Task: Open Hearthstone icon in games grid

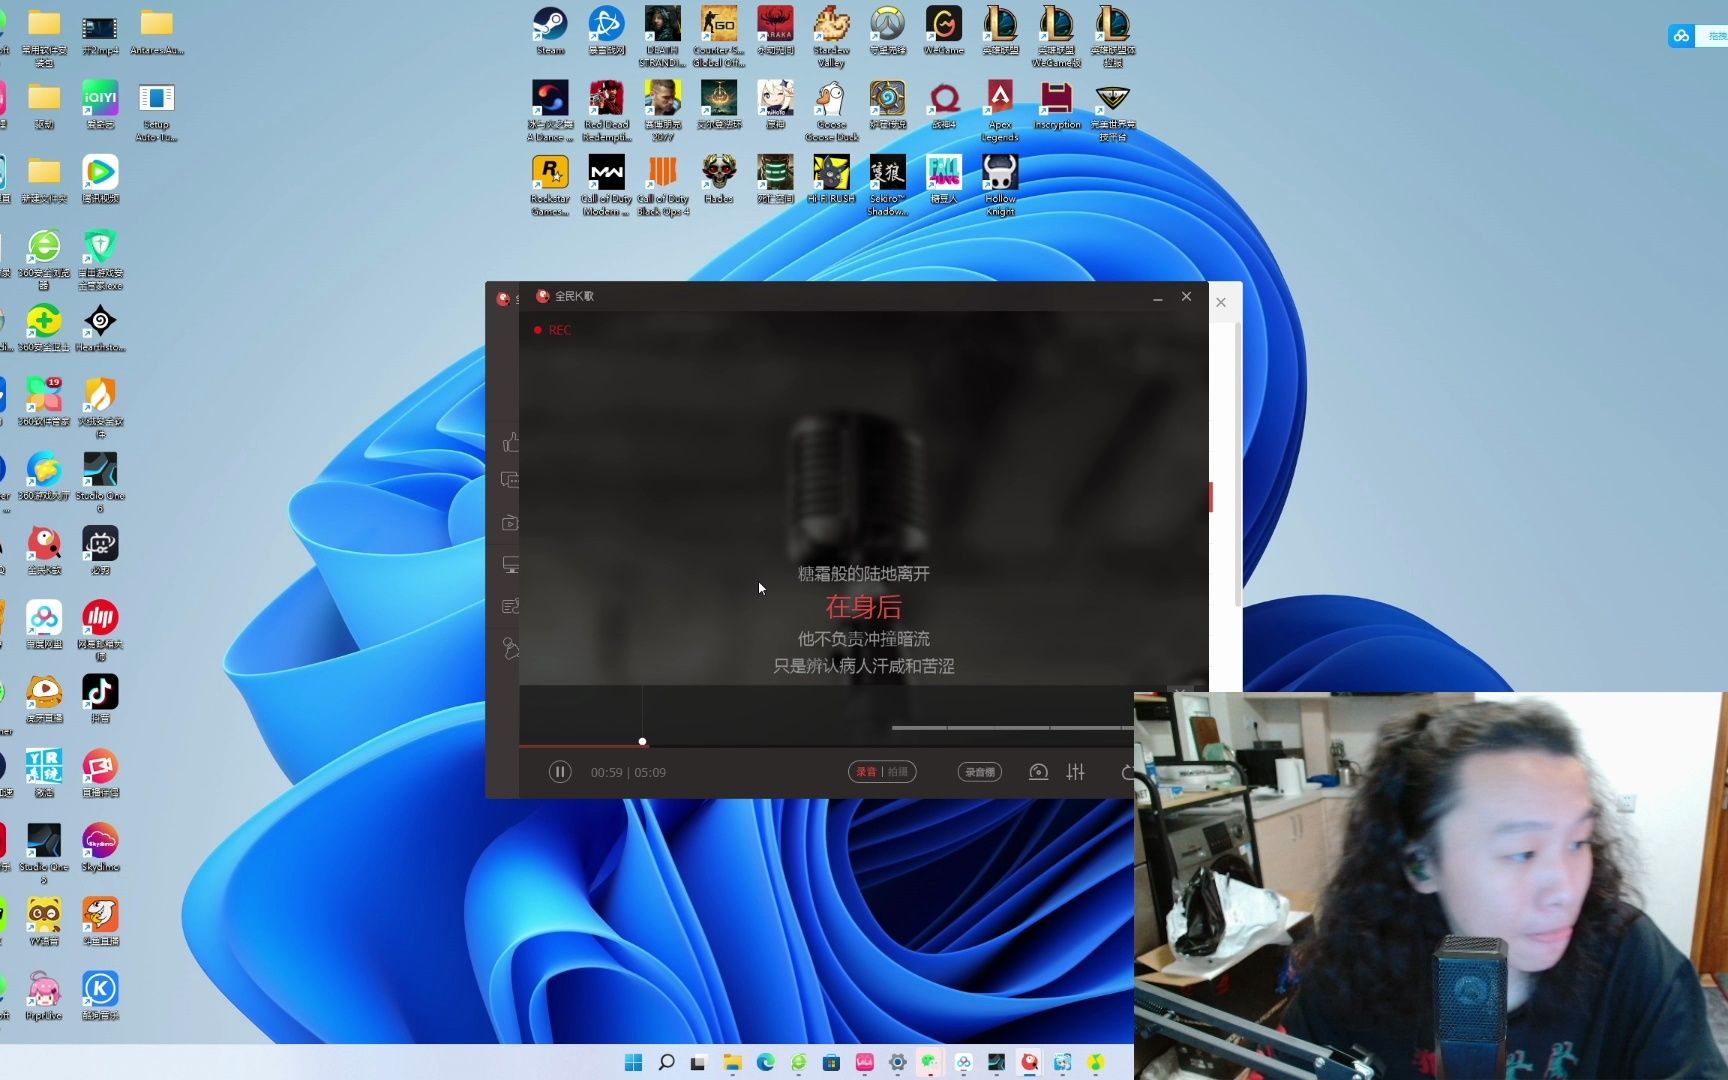Action: tap(887, 106)
